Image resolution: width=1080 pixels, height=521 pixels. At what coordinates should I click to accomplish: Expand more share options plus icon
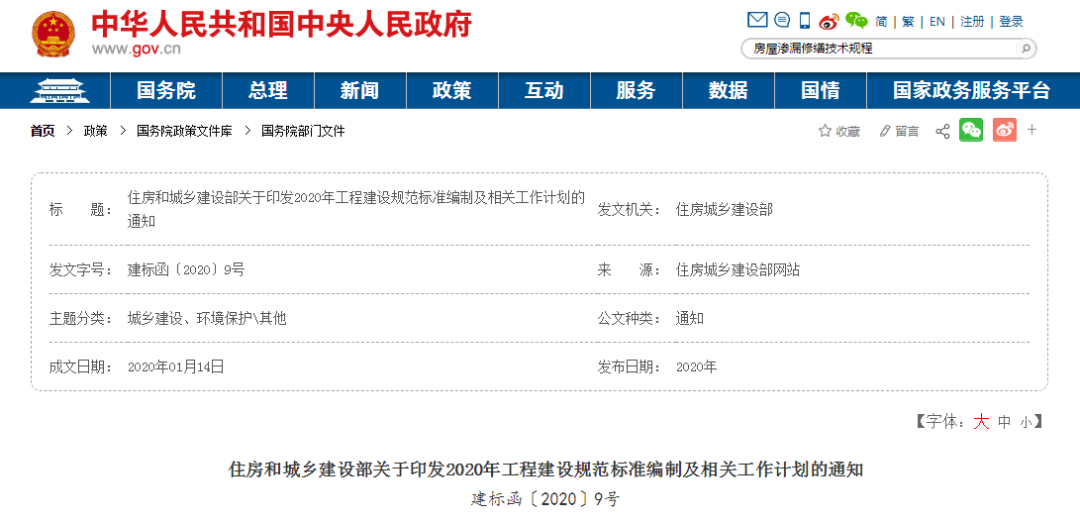click(1032, 130)
